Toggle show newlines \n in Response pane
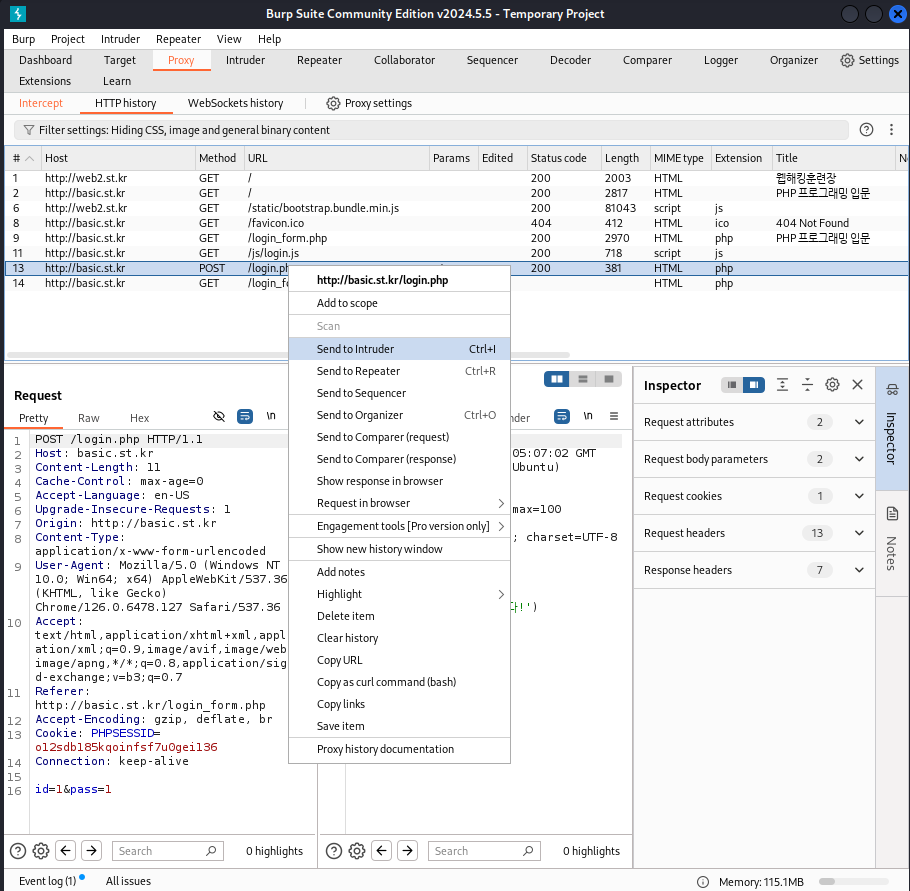 (x=588, y=416)
